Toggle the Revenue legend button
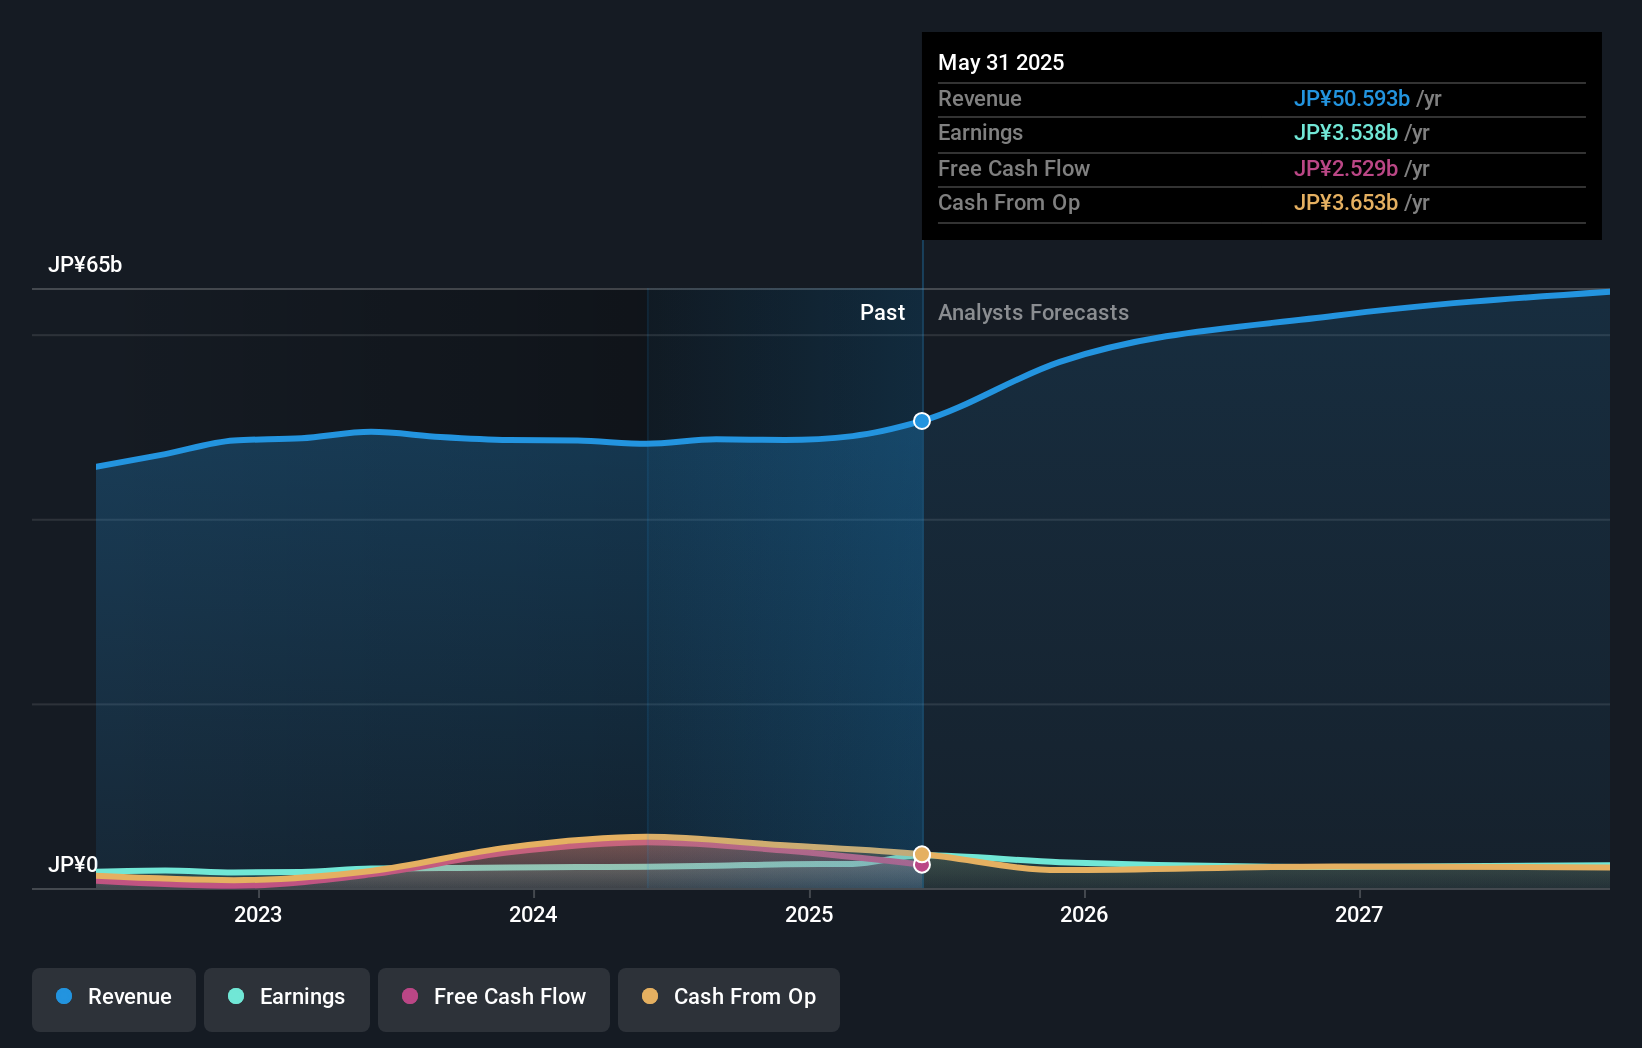 [x=114, y=999]
